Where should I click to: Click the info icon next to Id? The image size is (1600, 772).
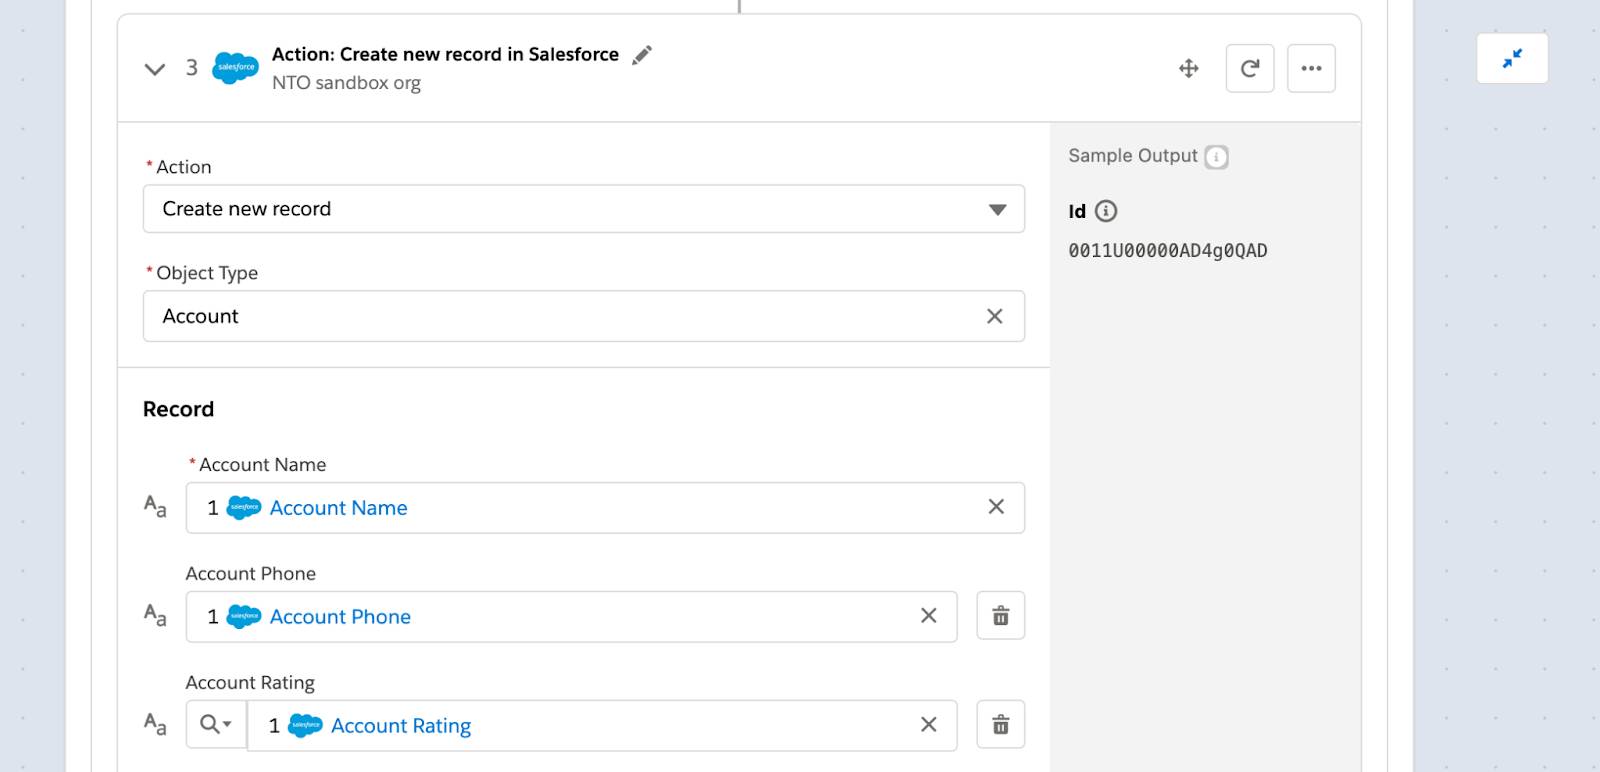click(1105, 211)
